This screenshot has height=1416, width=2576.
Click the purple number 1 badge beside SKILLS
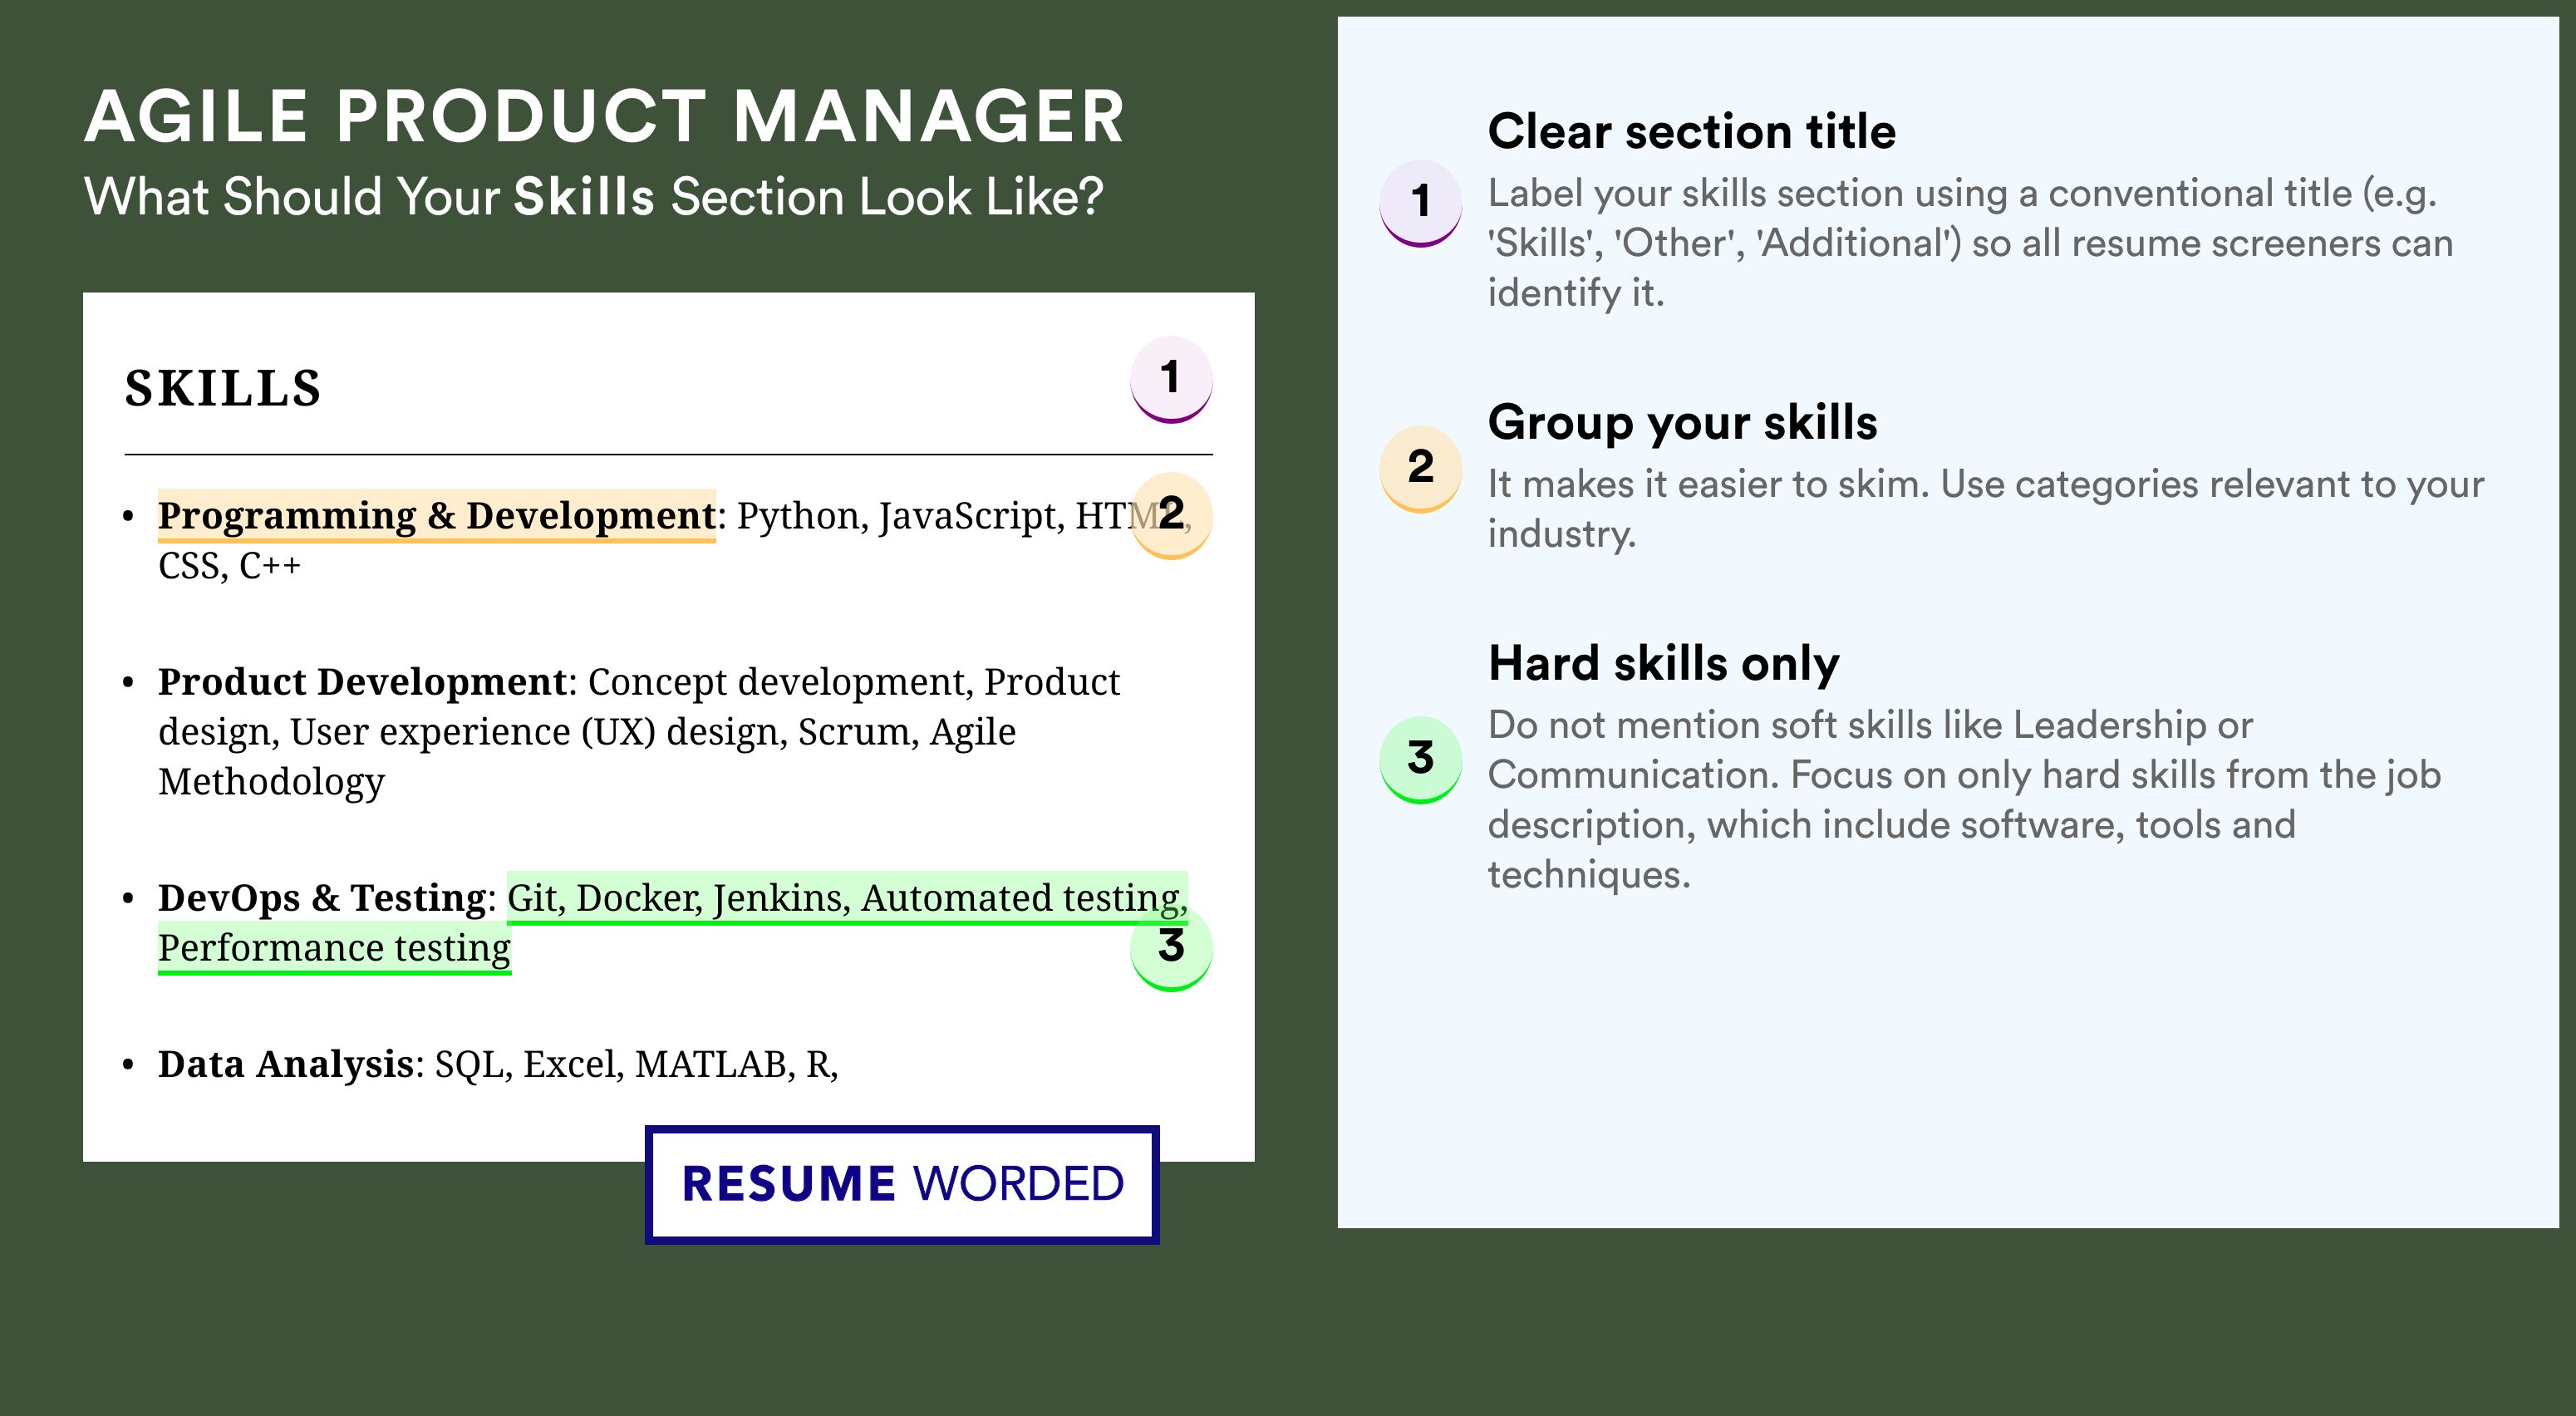tap(1171, 379)
